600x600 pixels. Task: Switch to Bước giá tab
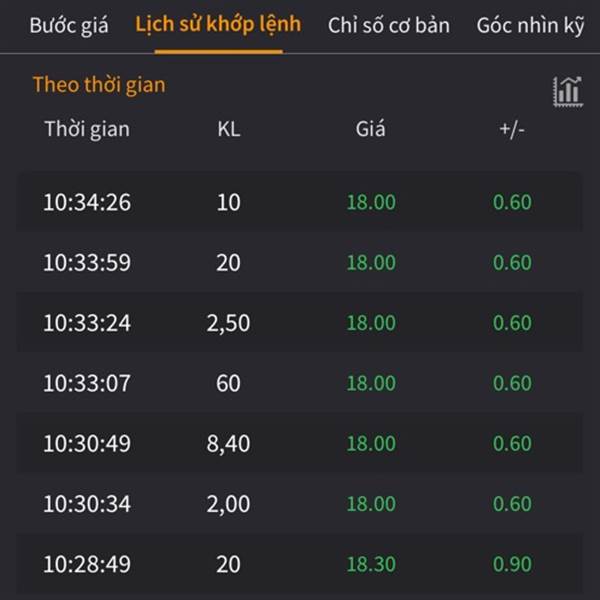(69, 26)
